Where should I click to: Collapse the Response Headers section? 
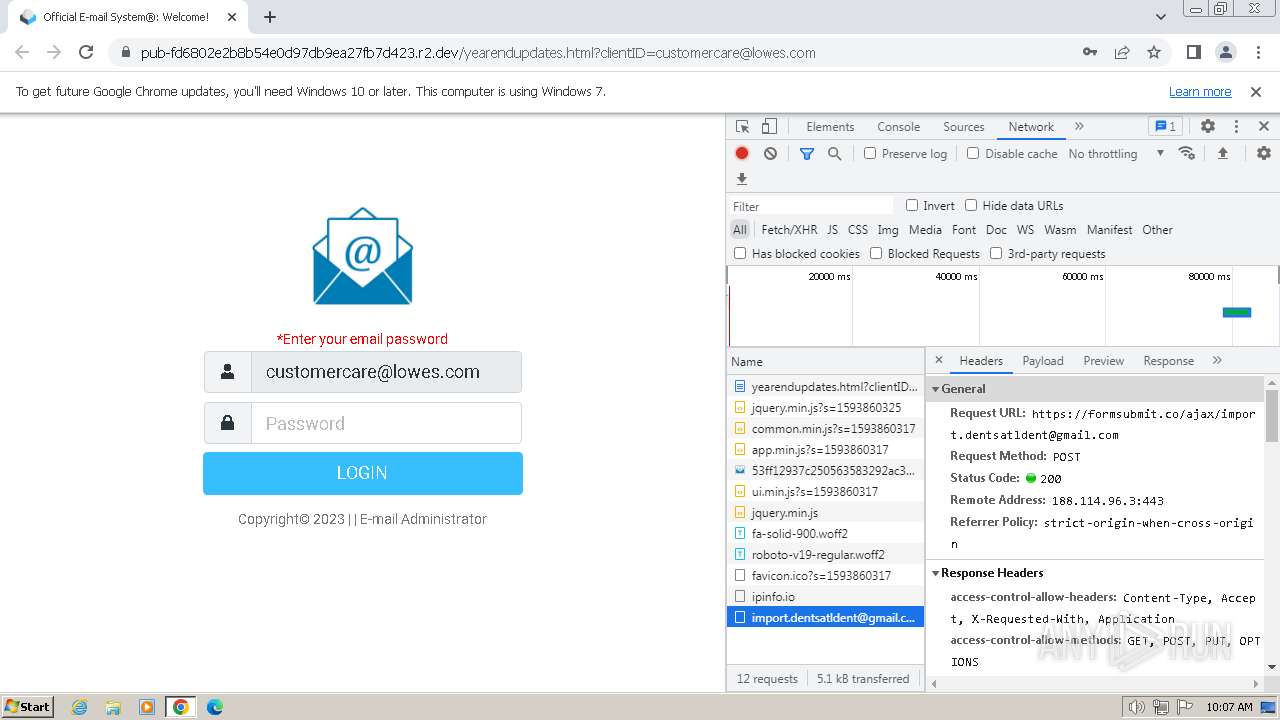coord(936,573)
